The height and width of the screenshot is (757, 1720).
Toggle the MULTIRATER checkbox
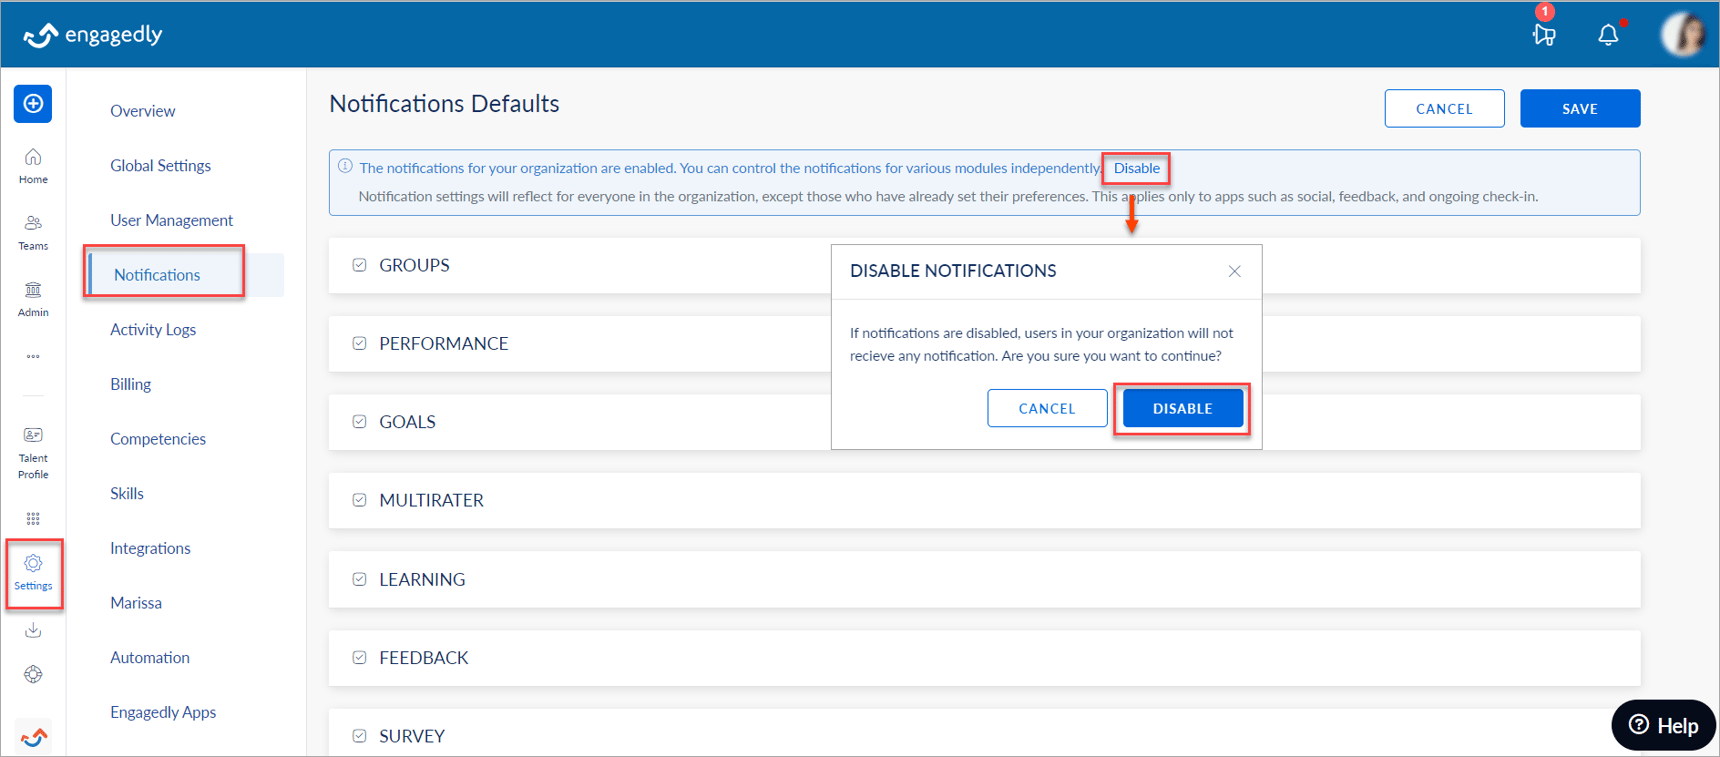(x=359, y=500)
